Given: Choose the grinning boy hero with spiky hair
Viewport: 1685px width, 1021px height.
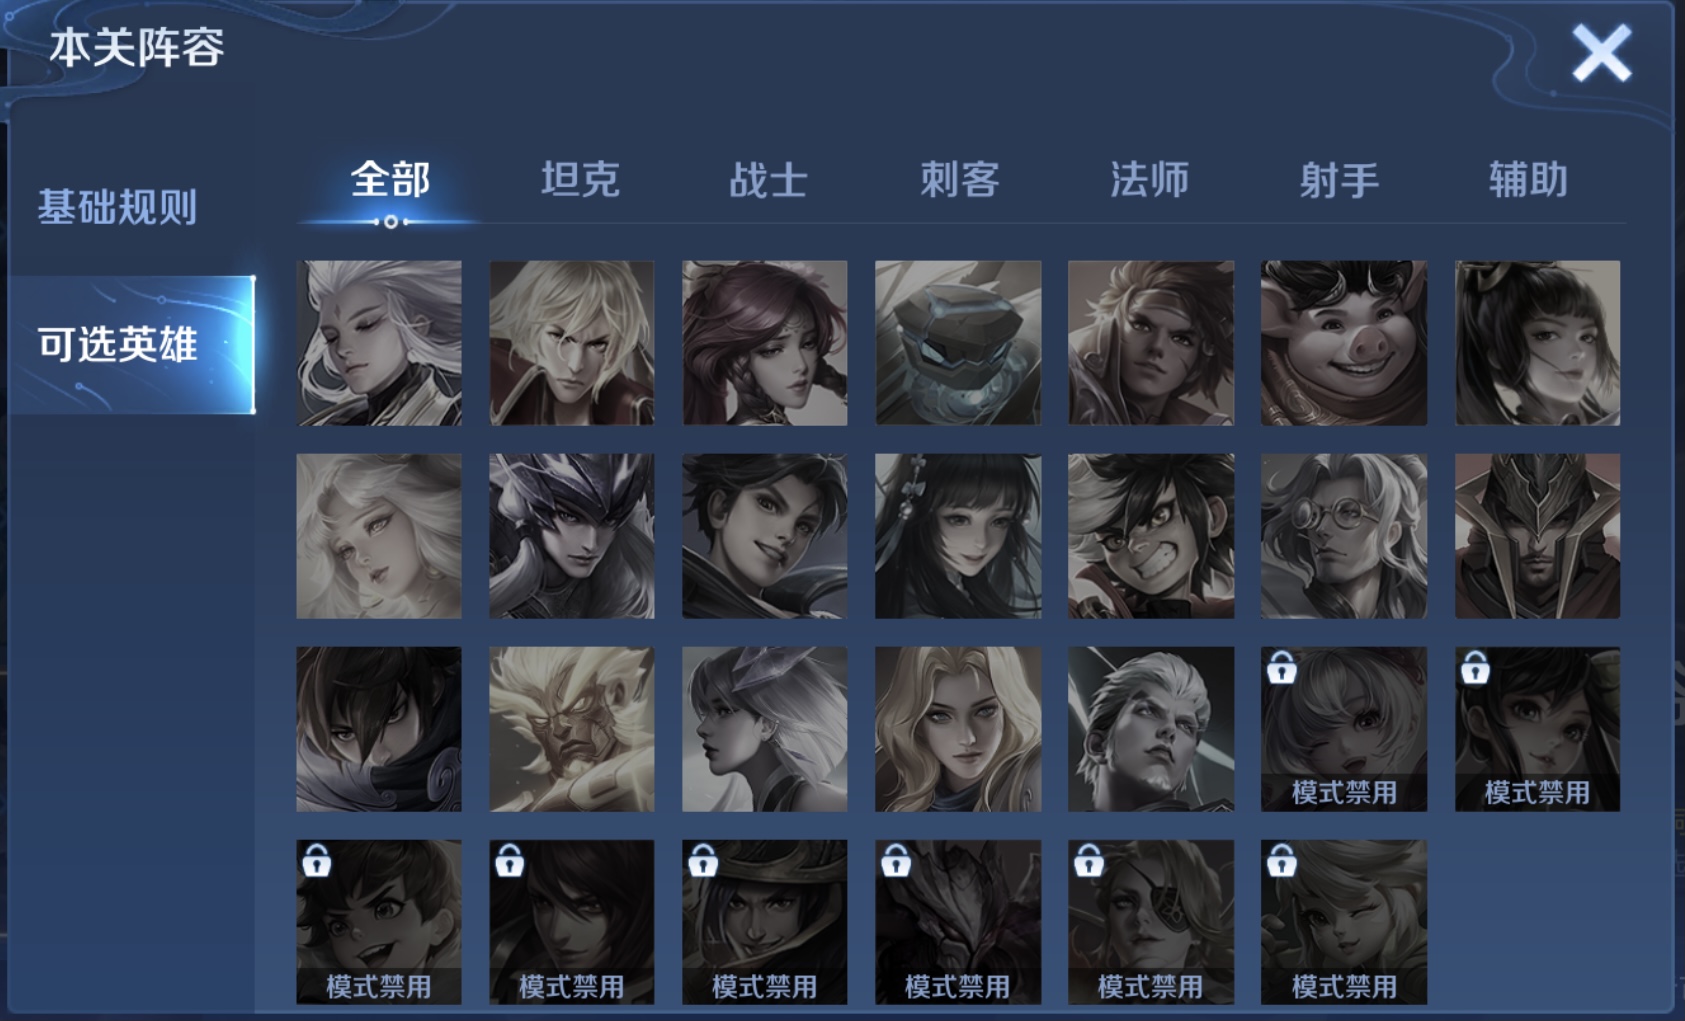Looking at the screenshot, I should click(x=1150, y=536).
